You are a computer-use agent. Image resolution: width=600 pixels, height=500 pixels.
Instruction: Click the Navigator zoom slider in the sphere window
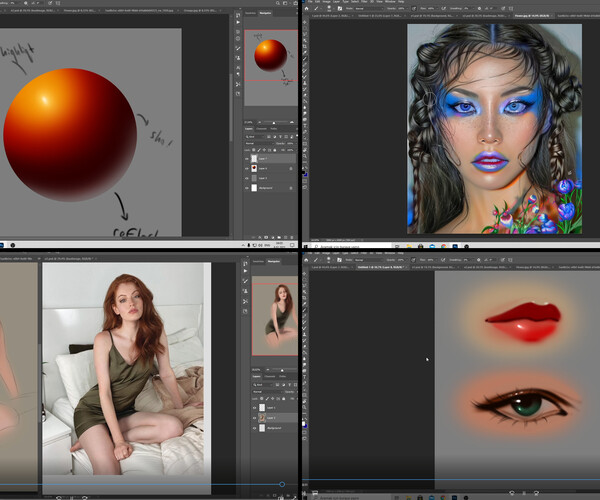coord(274,122)
